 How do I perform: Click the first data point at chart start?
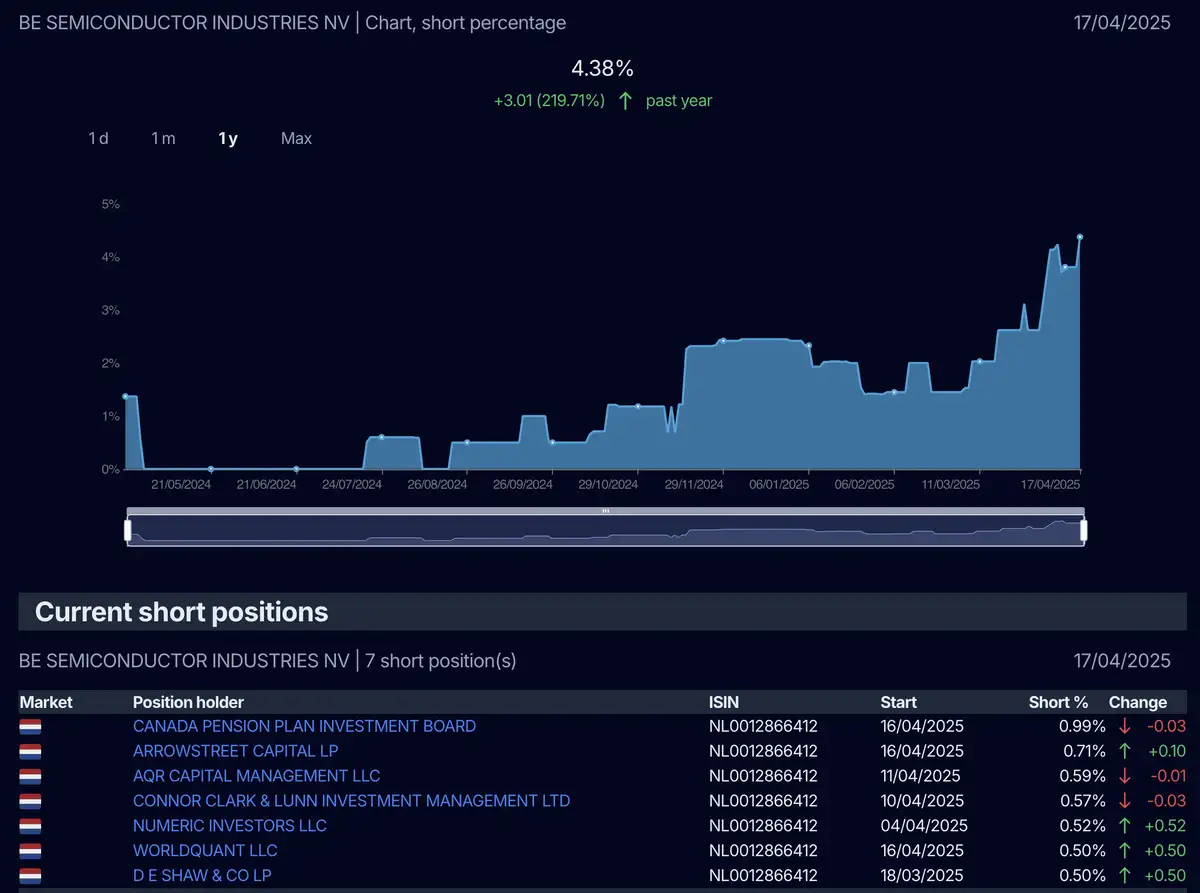click(125, 396)
